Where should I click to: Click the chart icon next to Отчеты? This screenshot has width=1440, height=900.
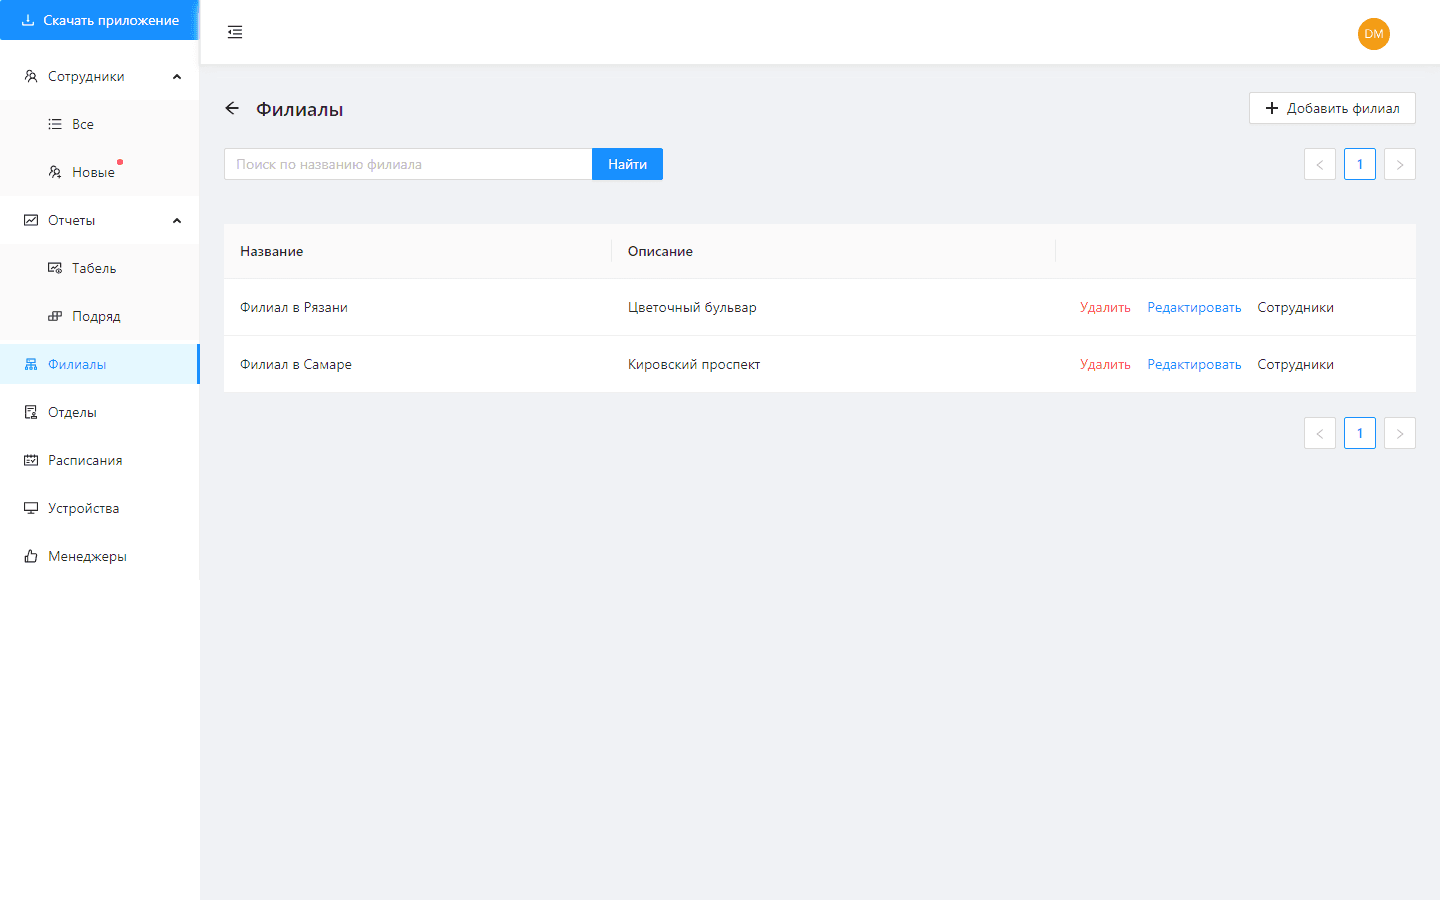[31, 220]
